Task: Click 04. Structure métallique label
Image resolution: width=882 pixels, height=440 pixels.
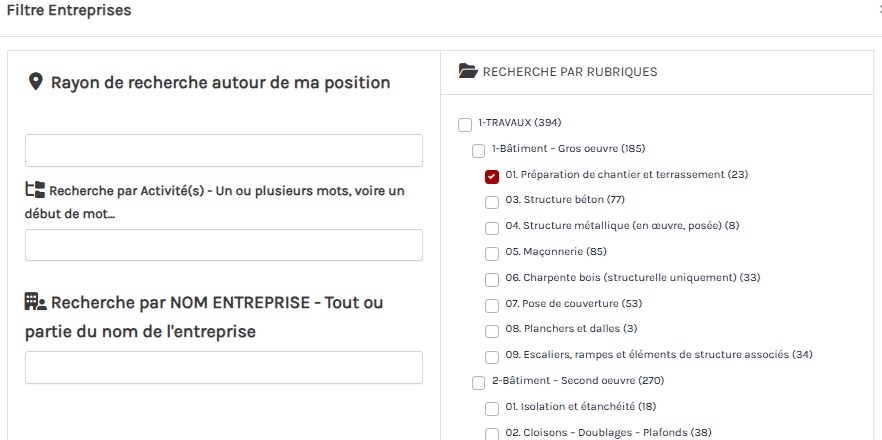Action: pos(622,226)
